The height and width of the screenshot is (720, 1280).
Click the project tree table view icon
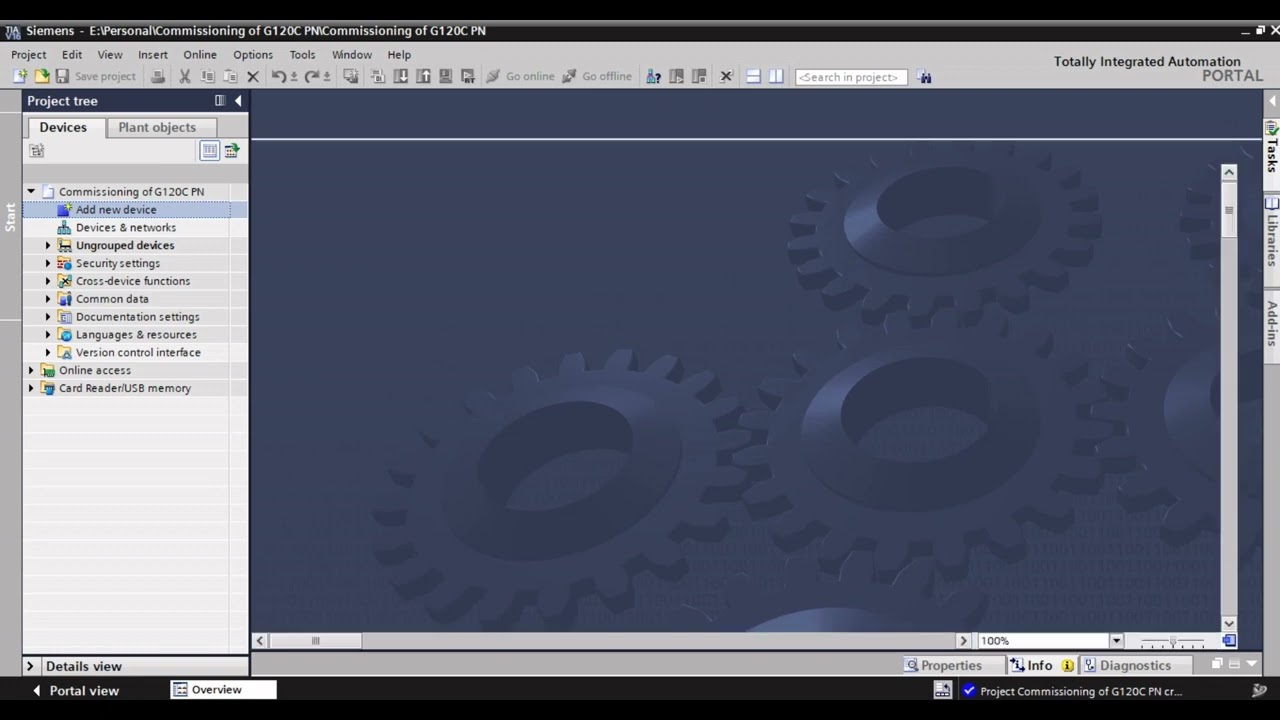tap(209, 151)
